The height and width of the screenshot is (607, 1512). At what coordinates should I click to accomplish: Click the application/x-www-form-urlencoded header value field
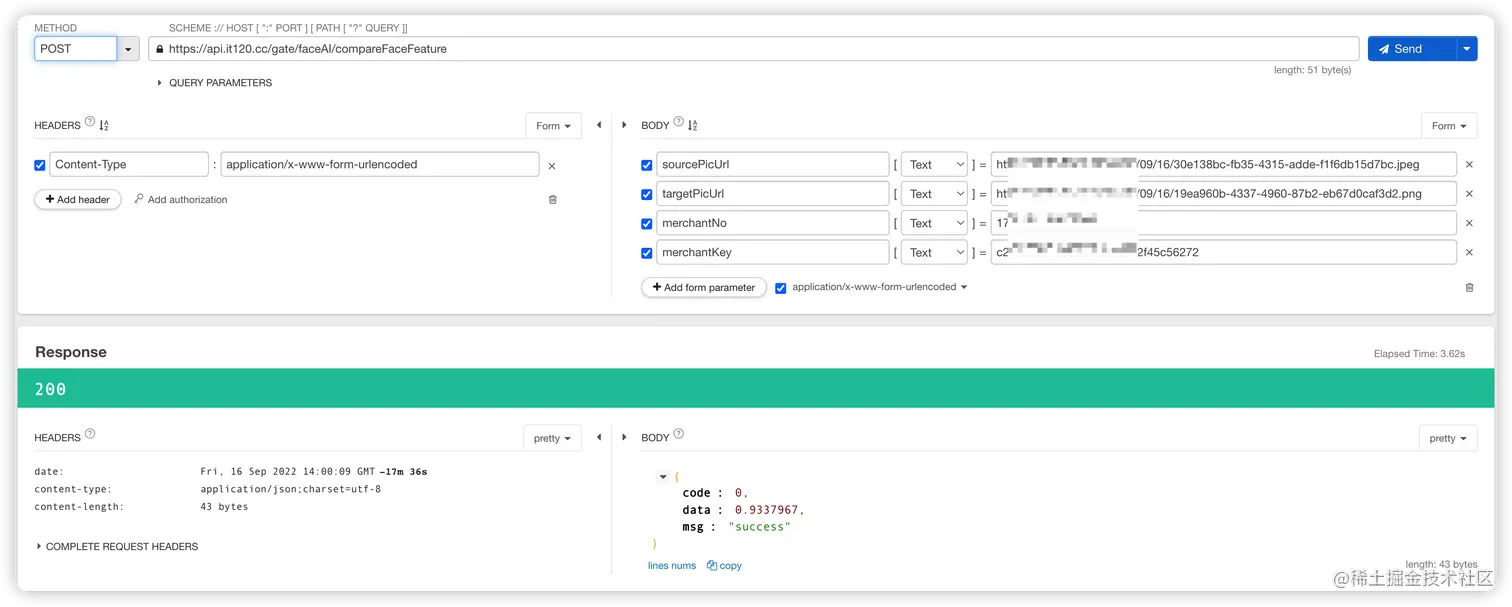point(380,165)
